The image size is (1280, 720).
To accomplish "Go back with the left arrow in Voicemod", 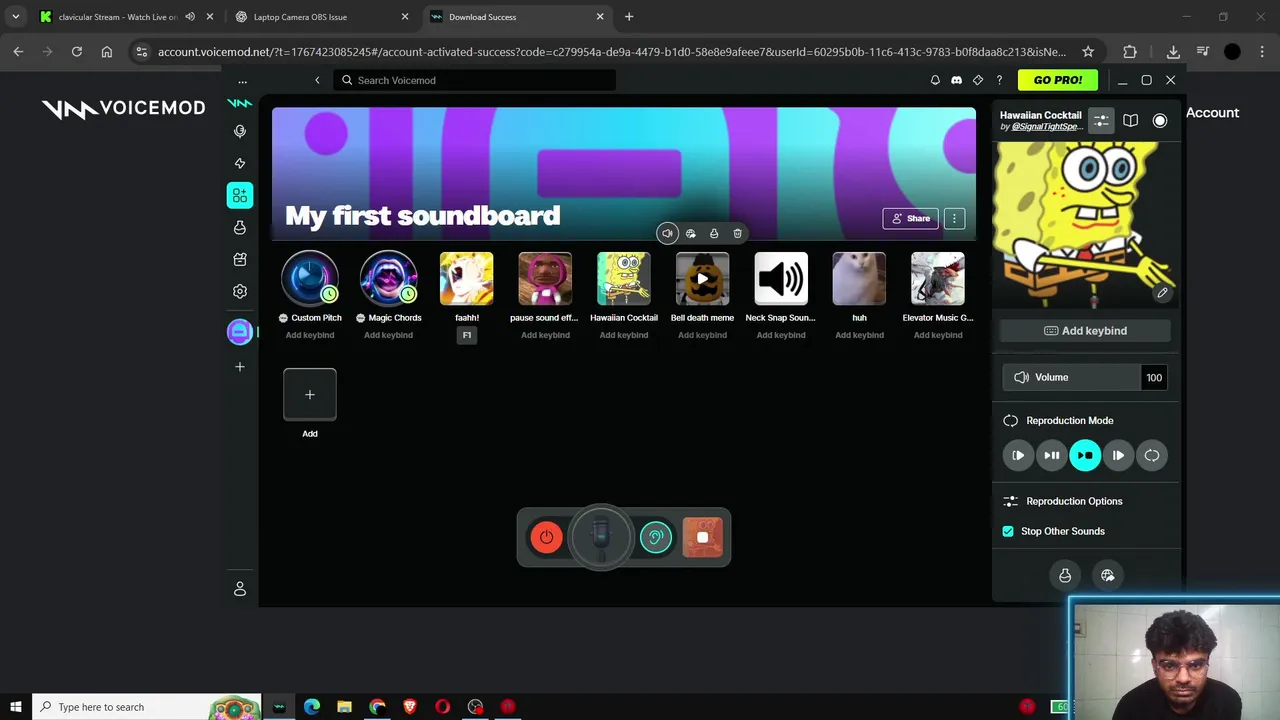I will coord(317,80).
